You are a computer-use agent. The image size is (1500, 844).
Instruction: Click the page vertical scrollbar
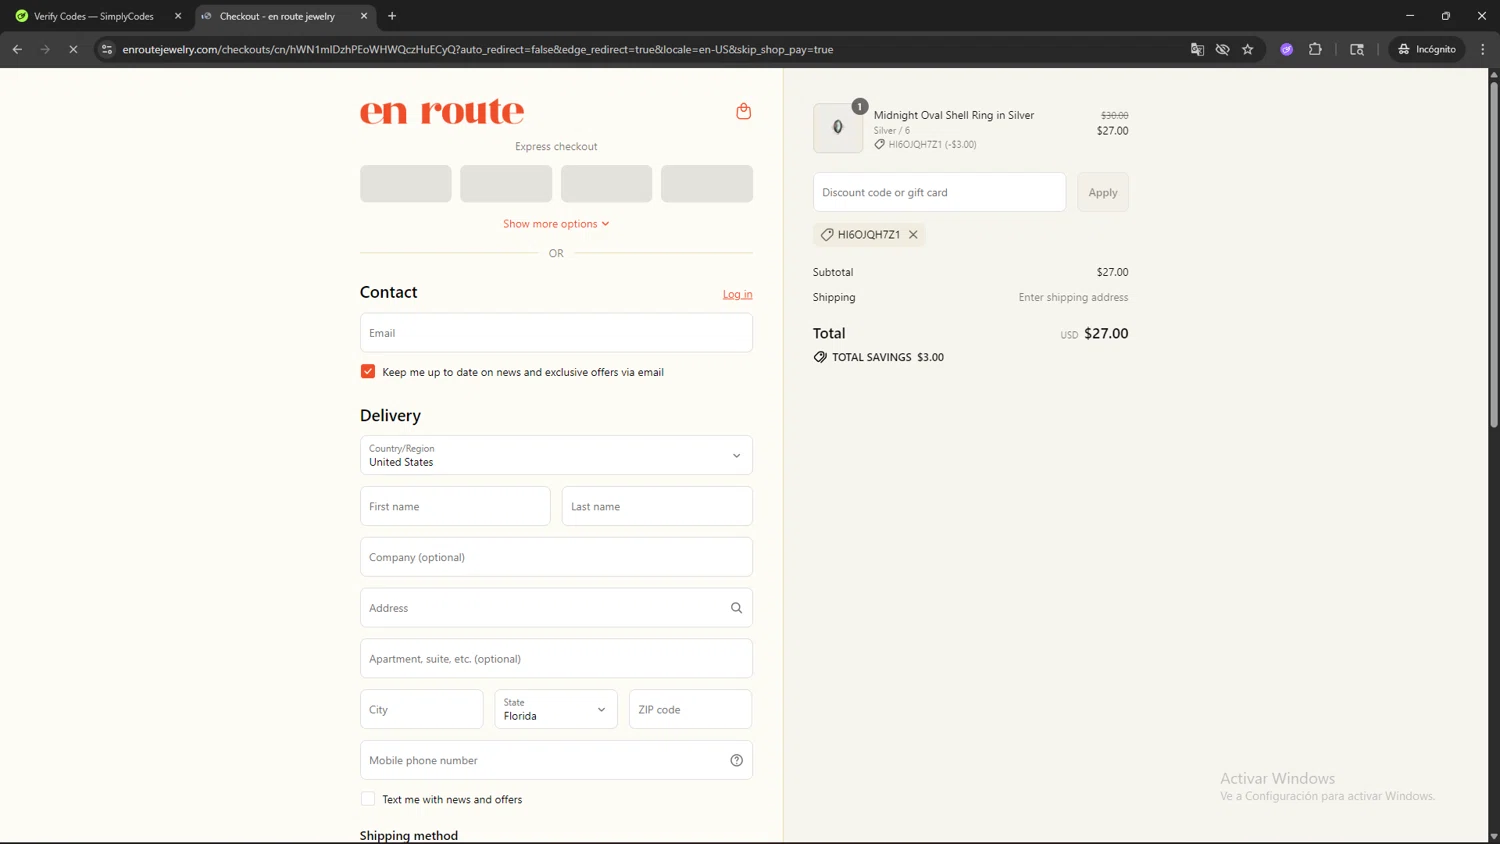coord(1494,255)
